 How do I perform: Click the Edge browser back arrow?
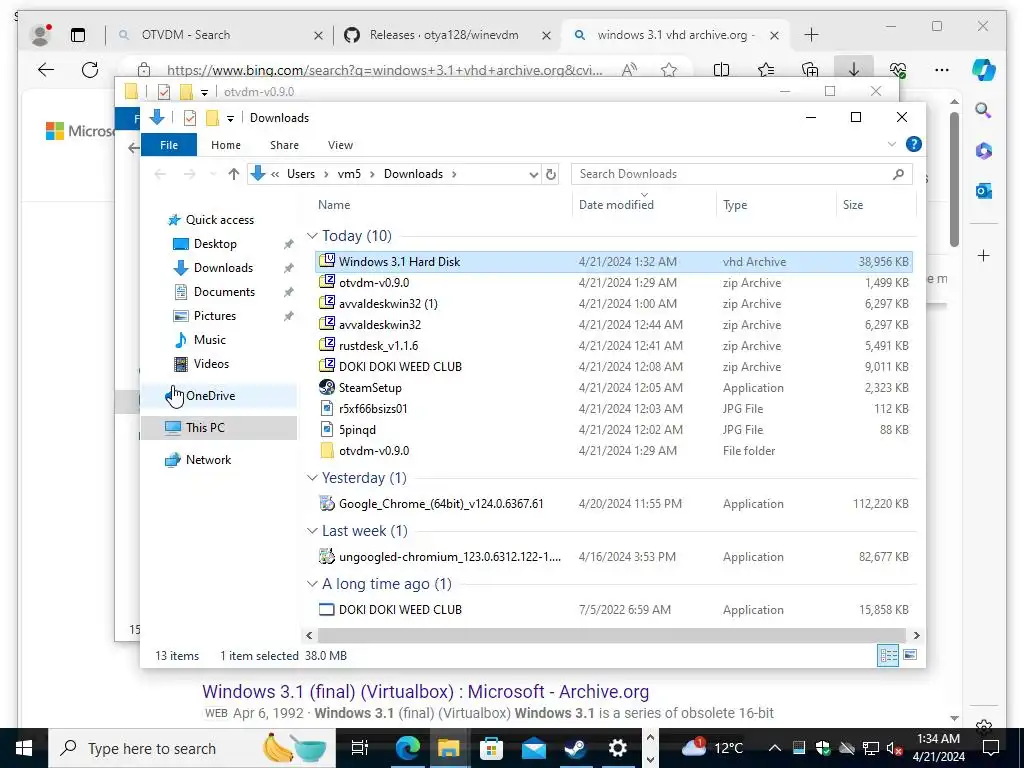46,69
